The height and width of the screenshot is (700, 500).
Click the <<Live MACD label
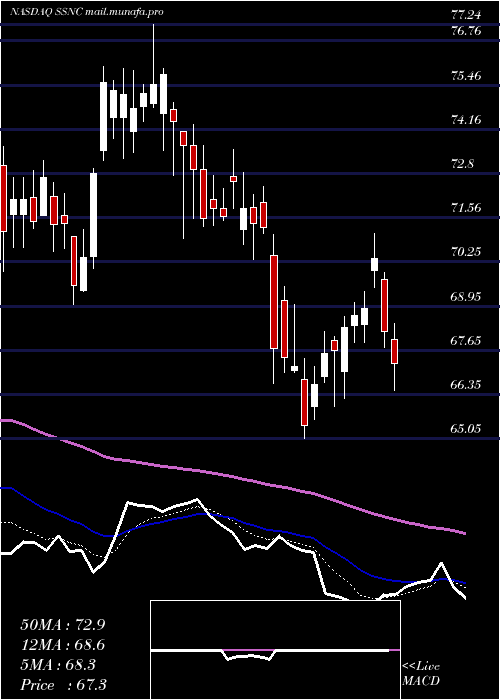(421, 674)
